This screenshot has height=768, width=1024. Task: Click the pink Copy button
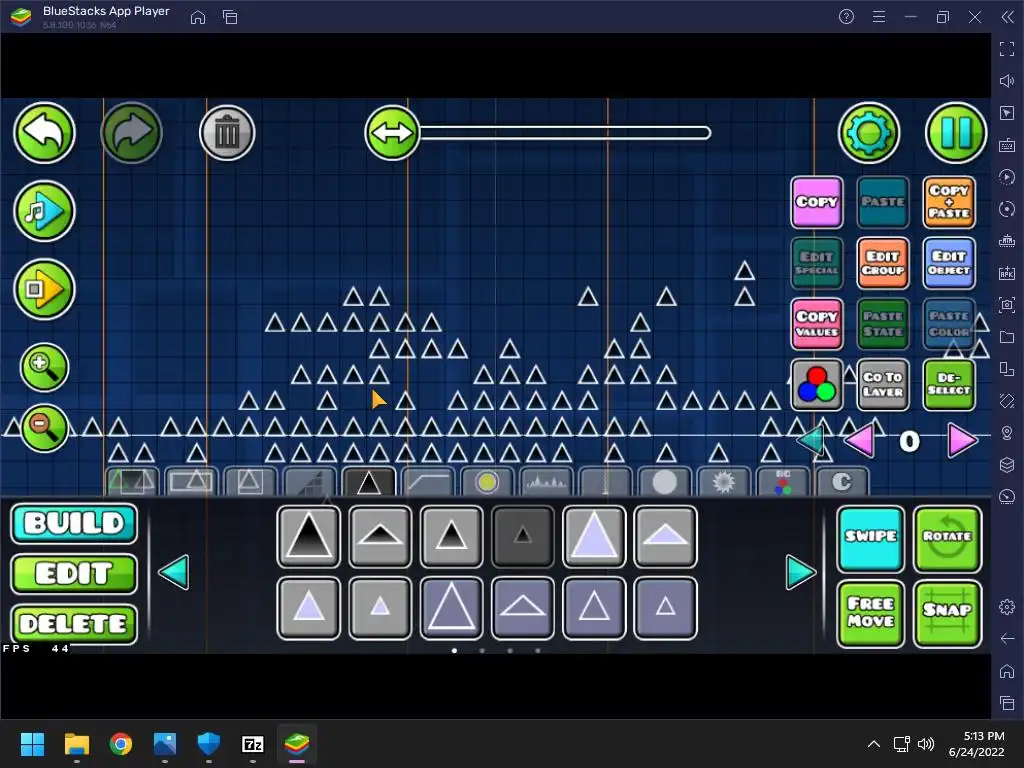(x=816, y=202)
